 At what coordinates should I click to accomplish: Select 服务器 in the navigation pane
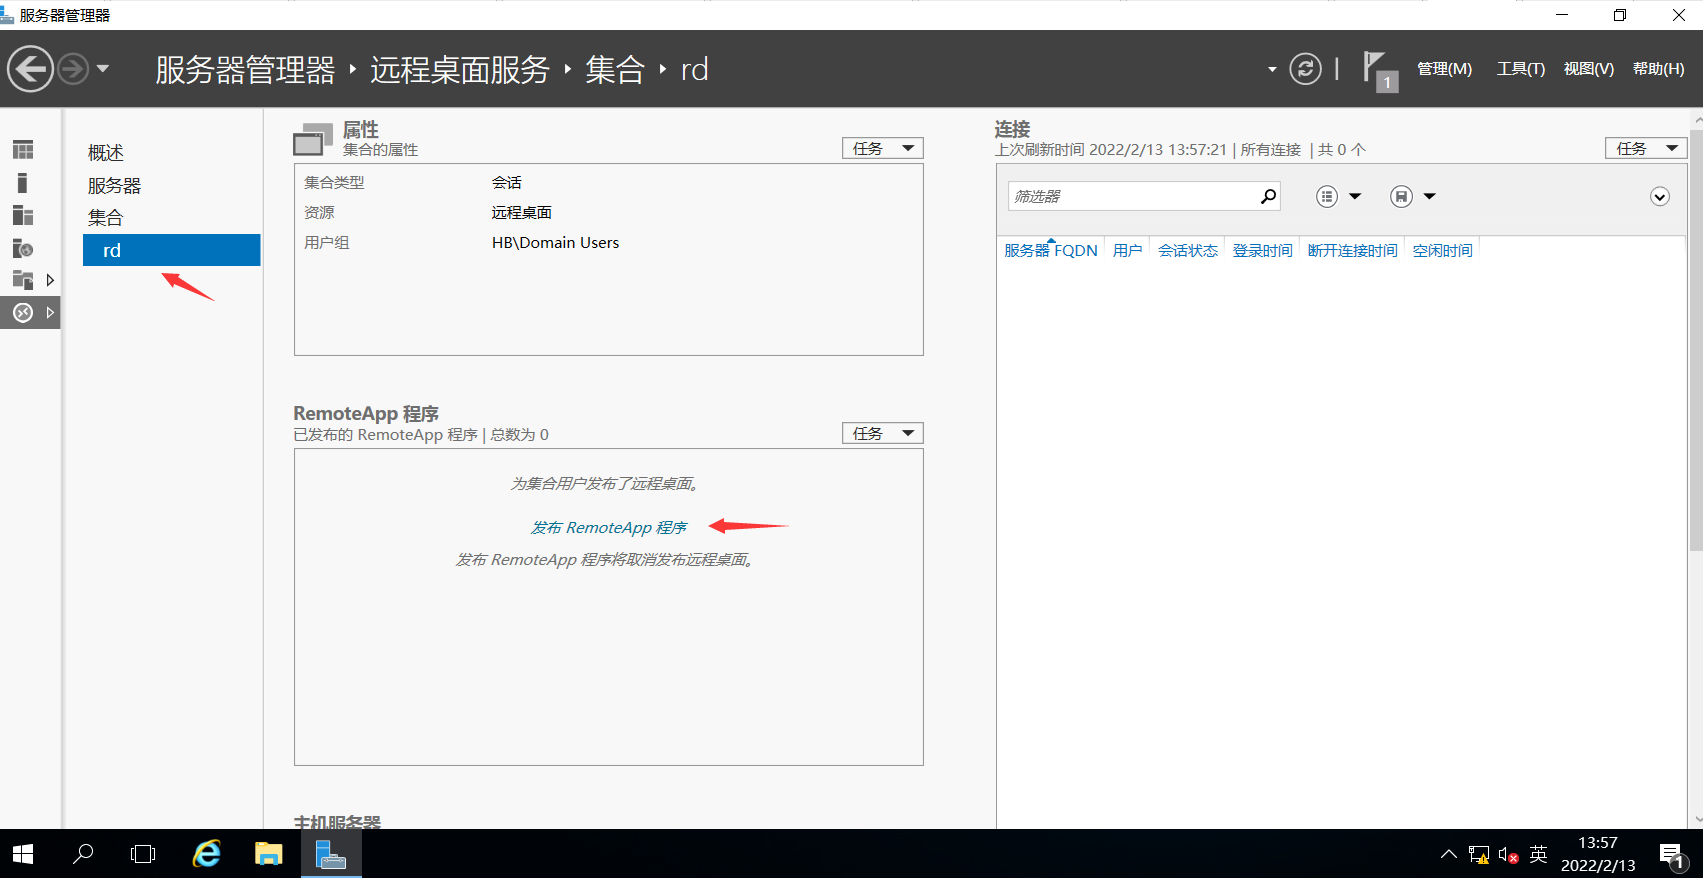[x=115, y=186]
